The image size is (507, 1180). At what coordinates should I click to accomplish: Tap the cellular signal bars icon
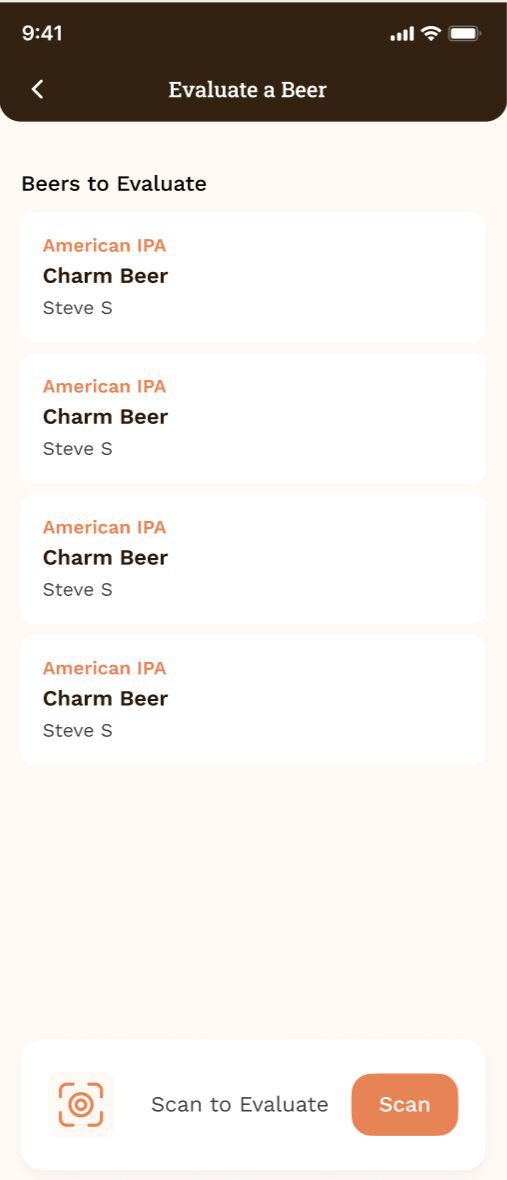coord(402,34)
